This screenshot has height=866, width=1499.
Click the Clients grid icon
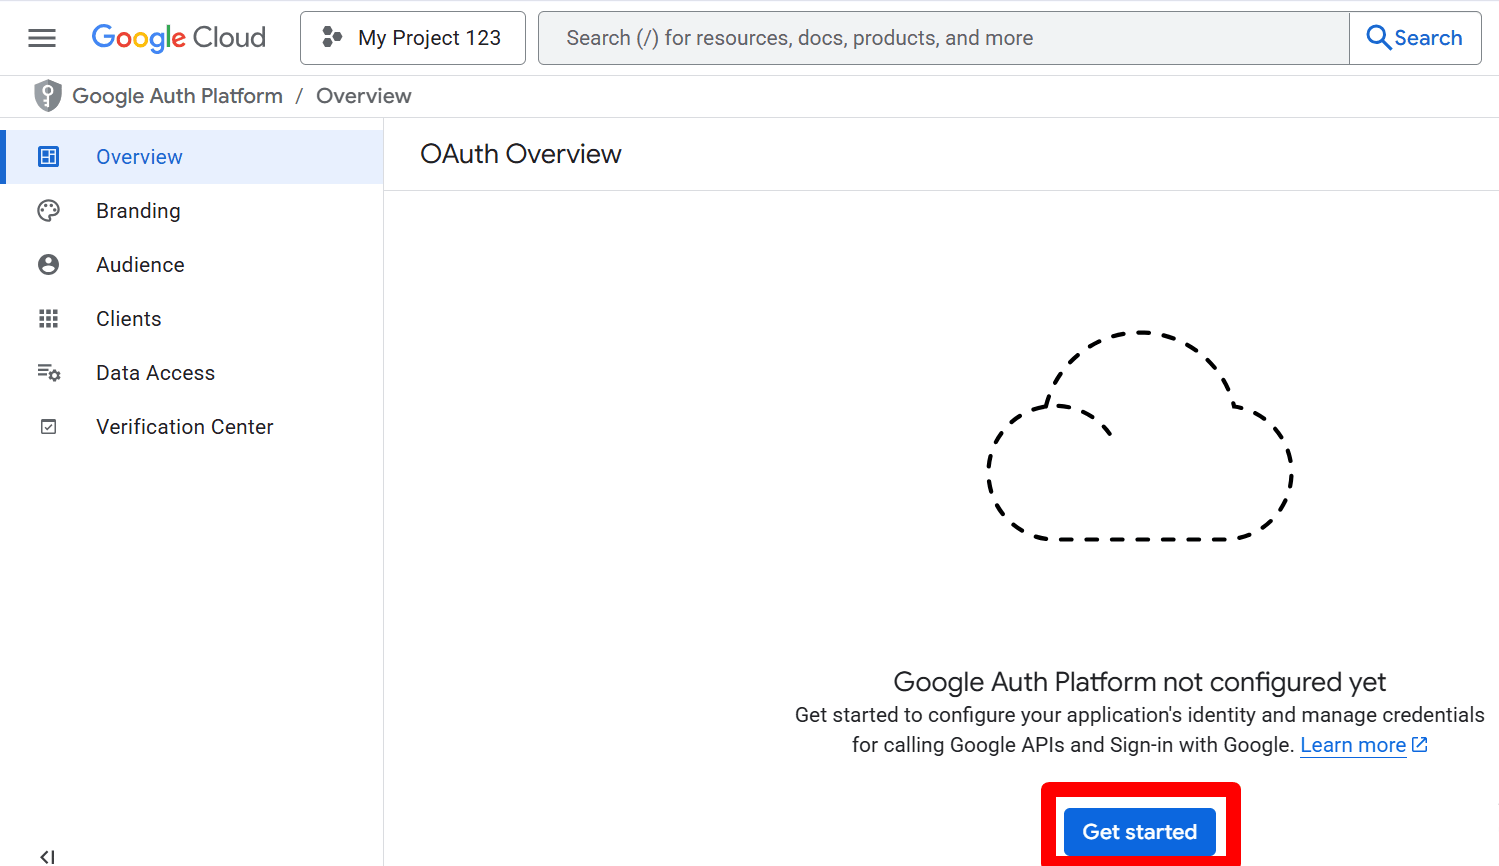(48, 319)
